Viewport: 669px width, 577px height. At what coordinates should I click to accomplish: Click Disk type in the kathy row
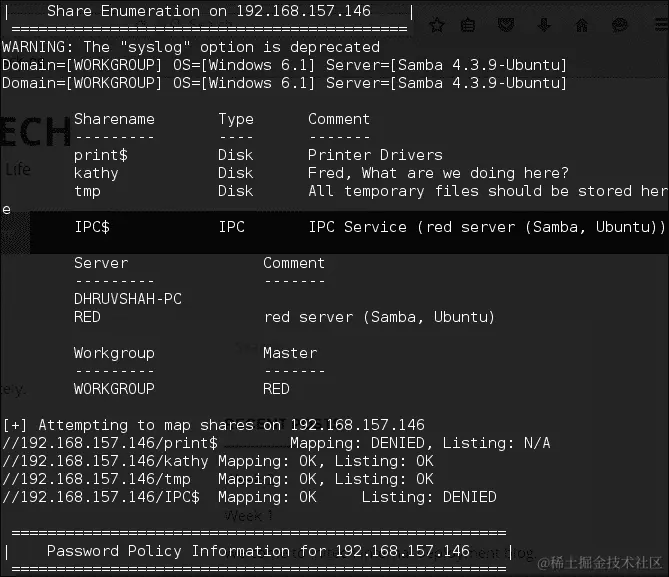coord(236,173)
